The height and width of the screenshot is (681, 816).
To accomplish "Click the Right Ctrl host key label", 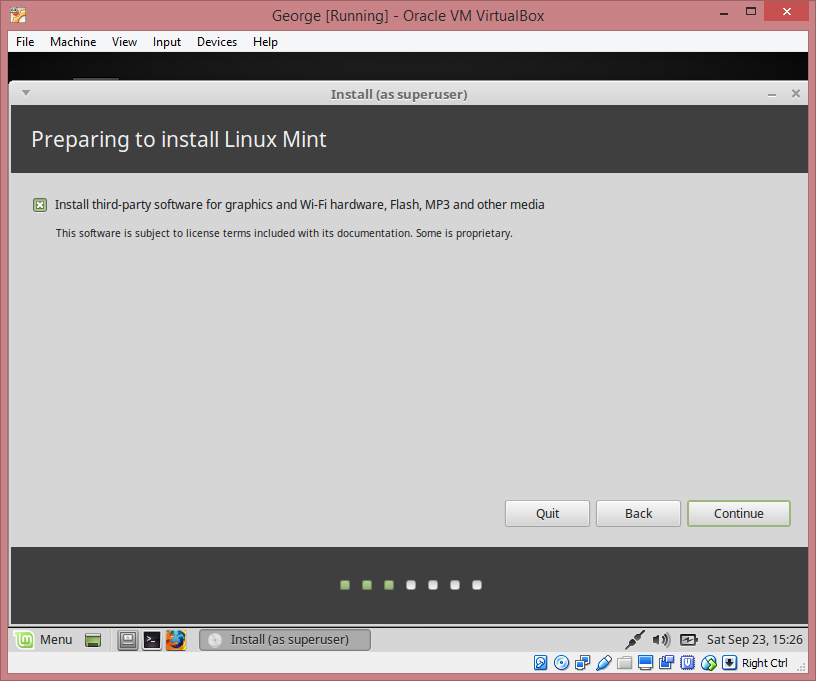I will click(764, 663).
